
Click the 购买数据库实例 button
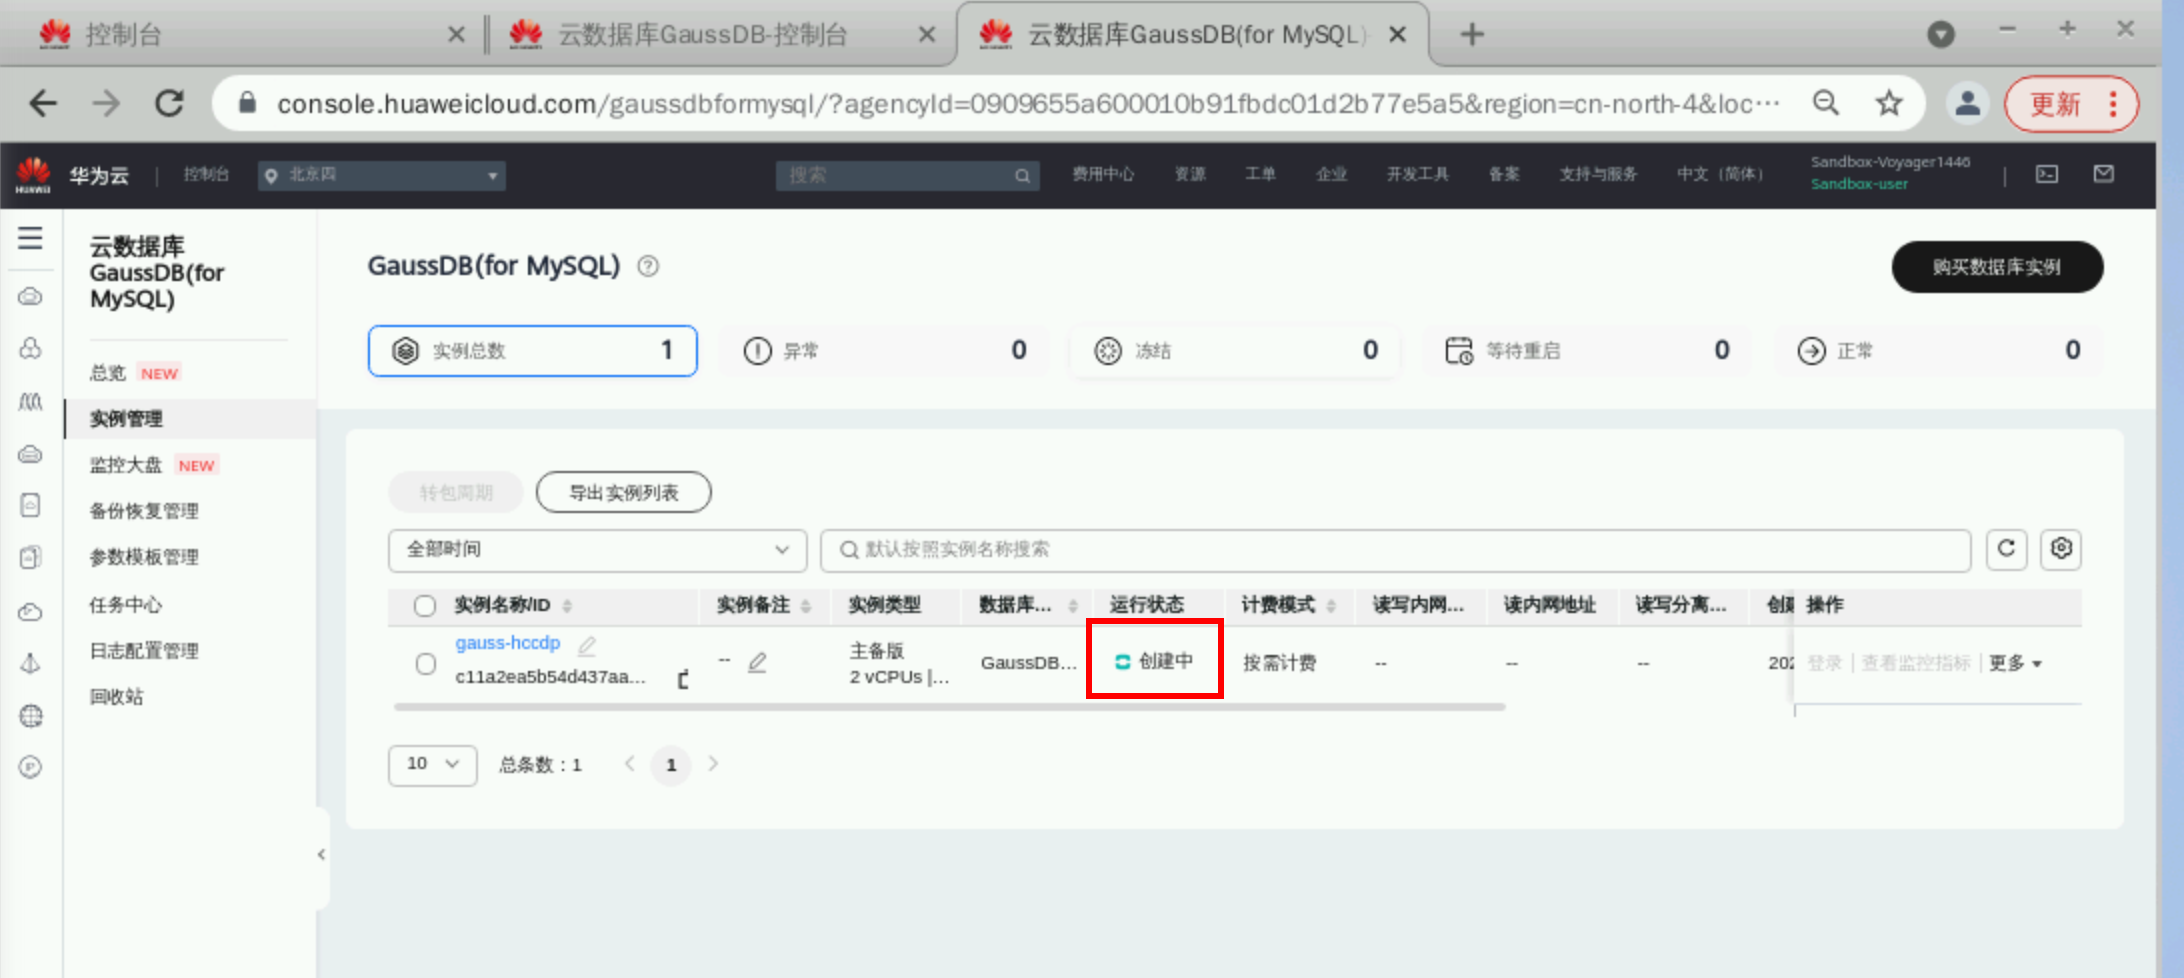coord(1996,267)
